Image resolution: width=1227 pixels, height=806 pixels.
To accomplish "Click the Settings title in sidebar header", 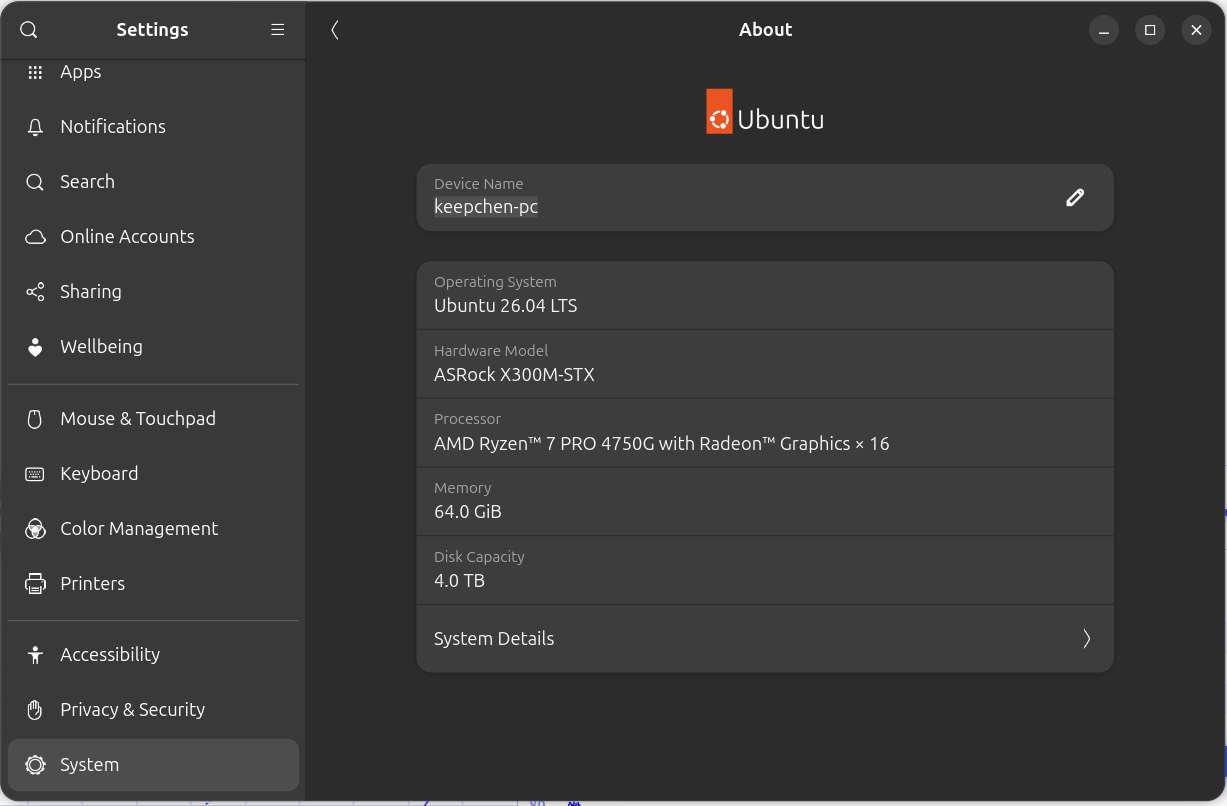I will point(152,30).
